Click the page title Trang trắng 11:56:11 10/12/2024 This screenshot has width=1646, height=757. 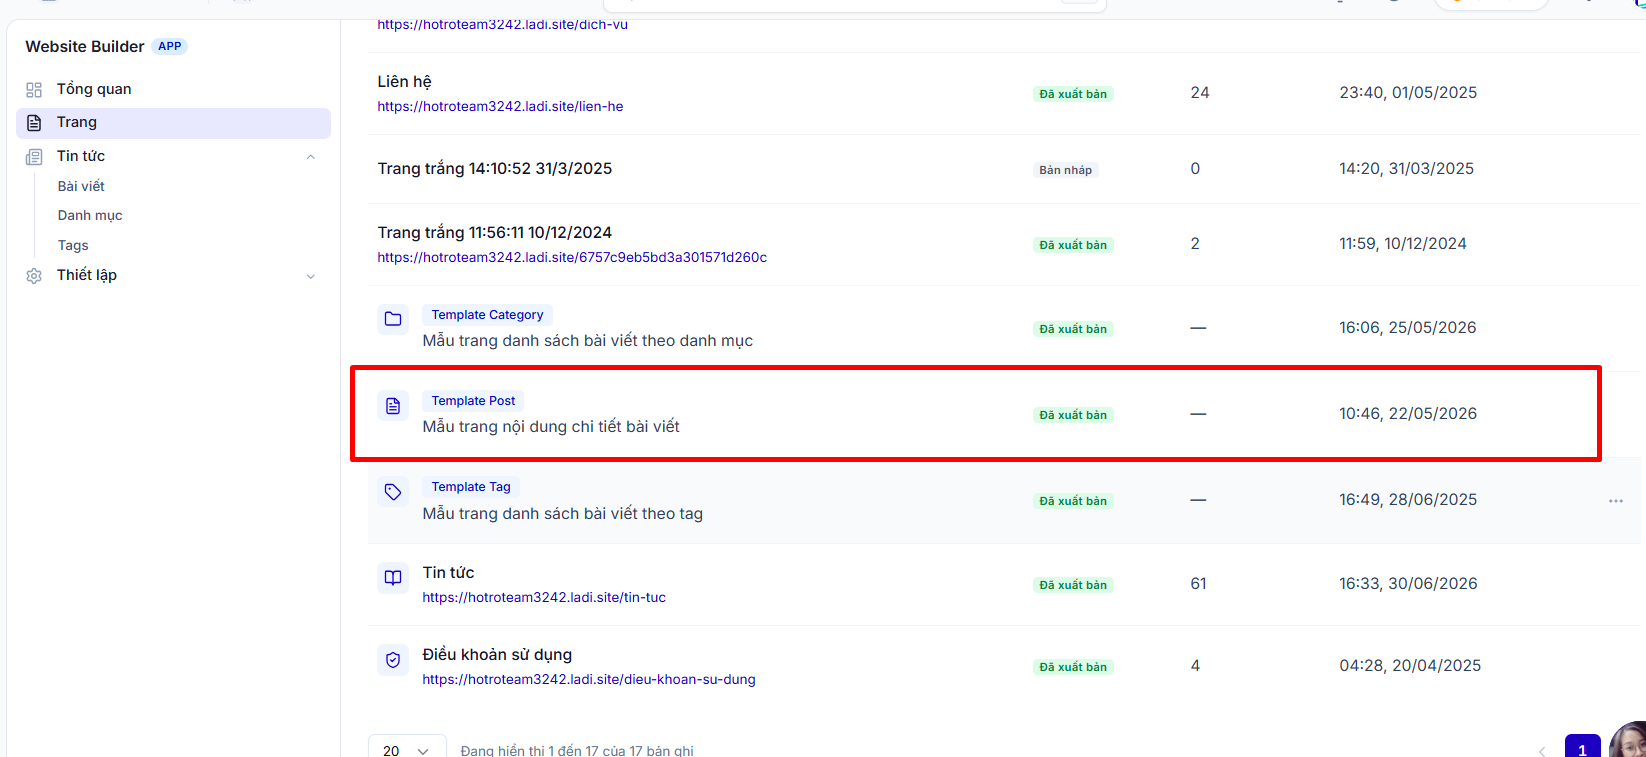(x=495, y=232)
